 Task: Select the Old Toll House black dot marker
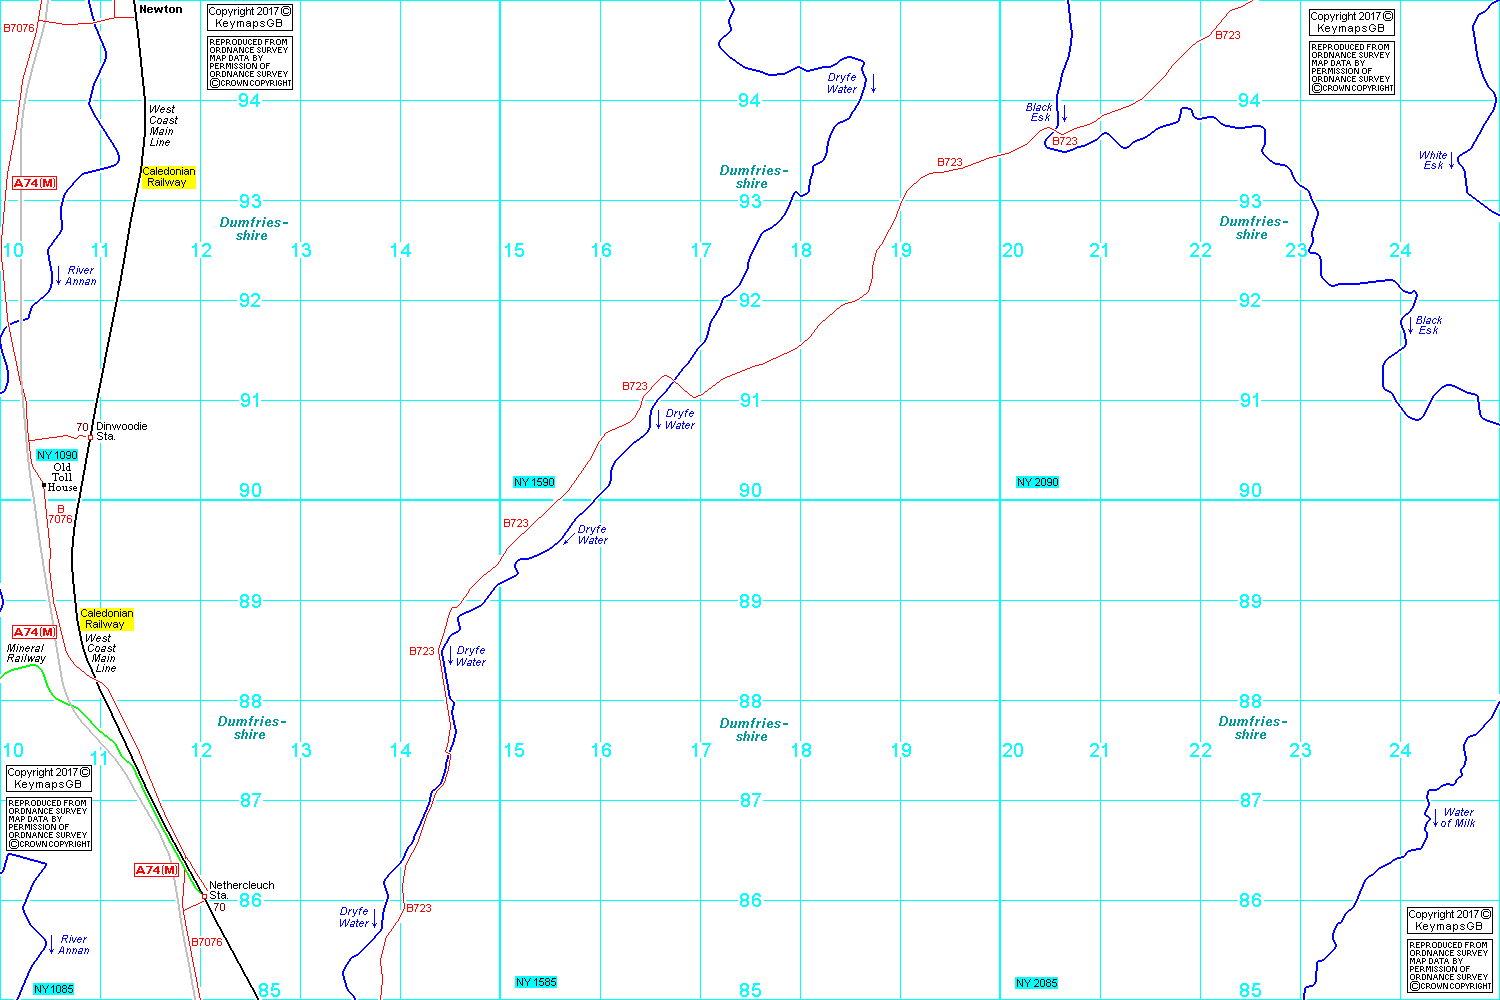click(x=44, y=486)
